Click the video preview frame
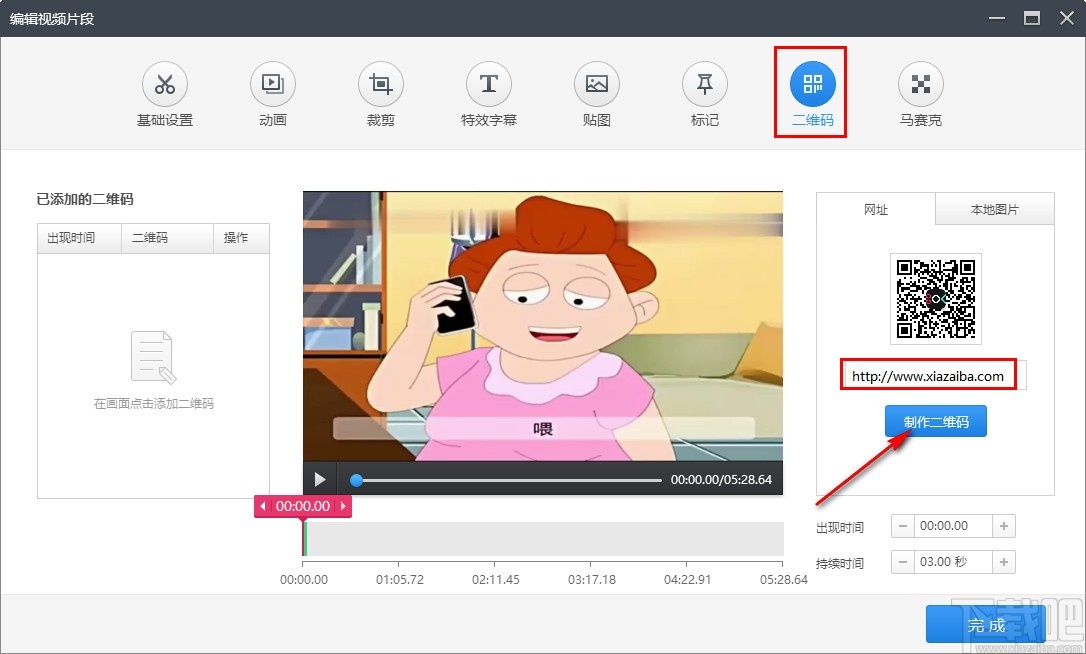Screen dimensions: 1086x654 [543, 326]
